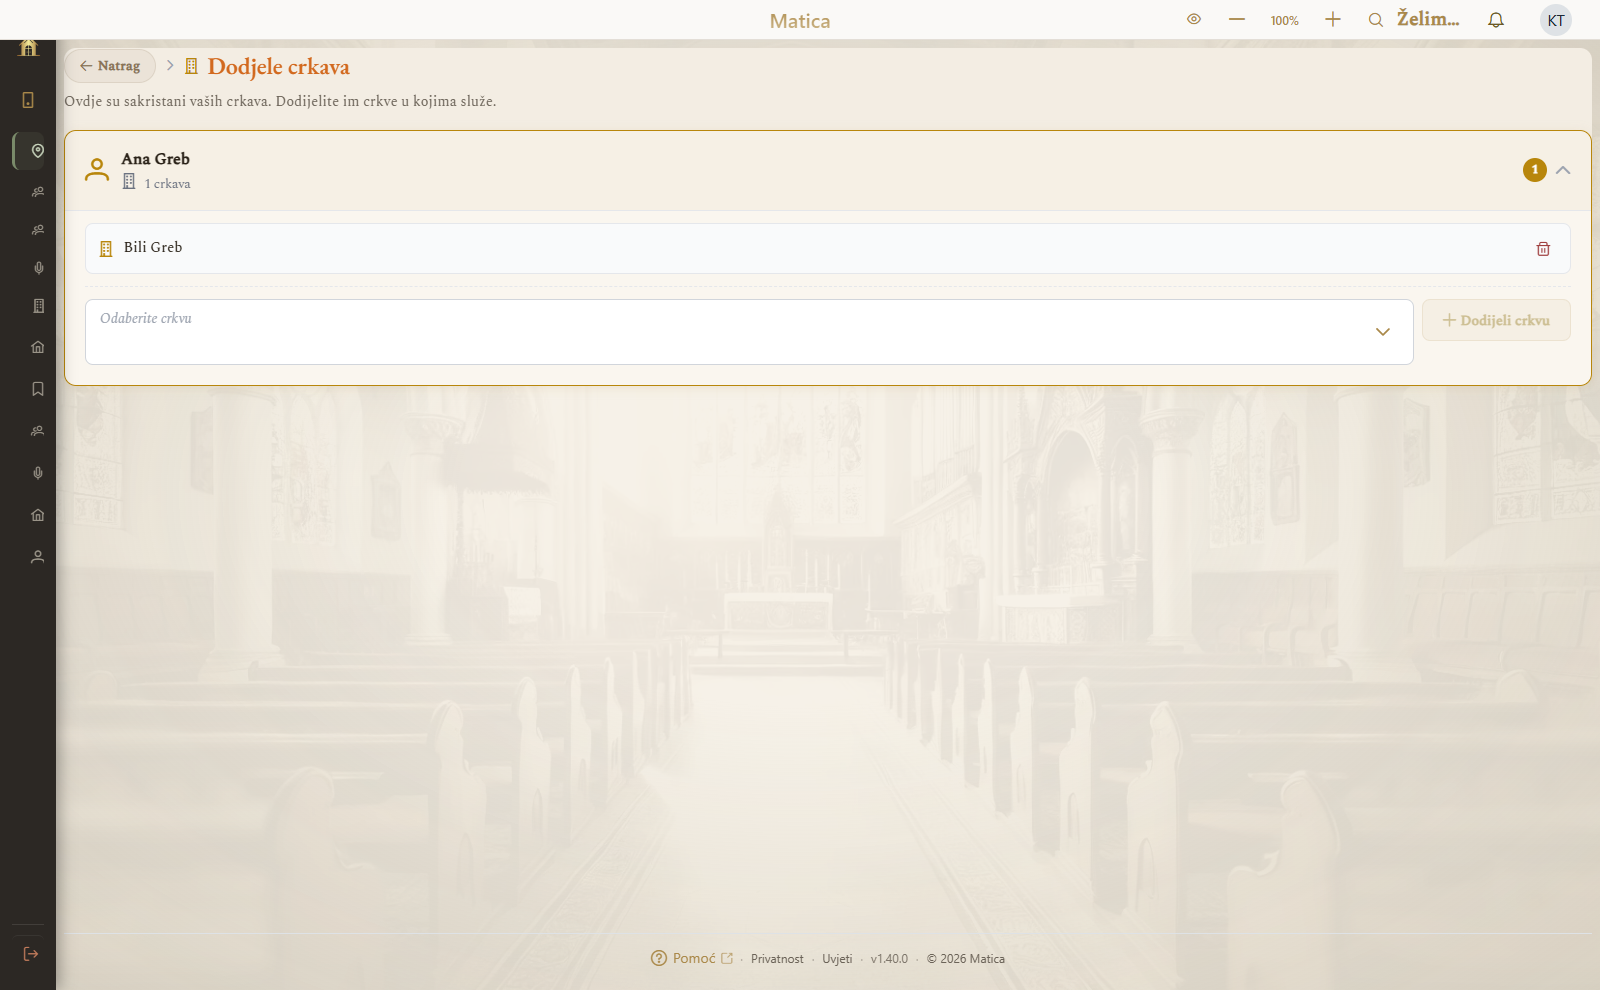Click the v1.40.0 version text
1600x990 pixels.
(x=889, y=959)
